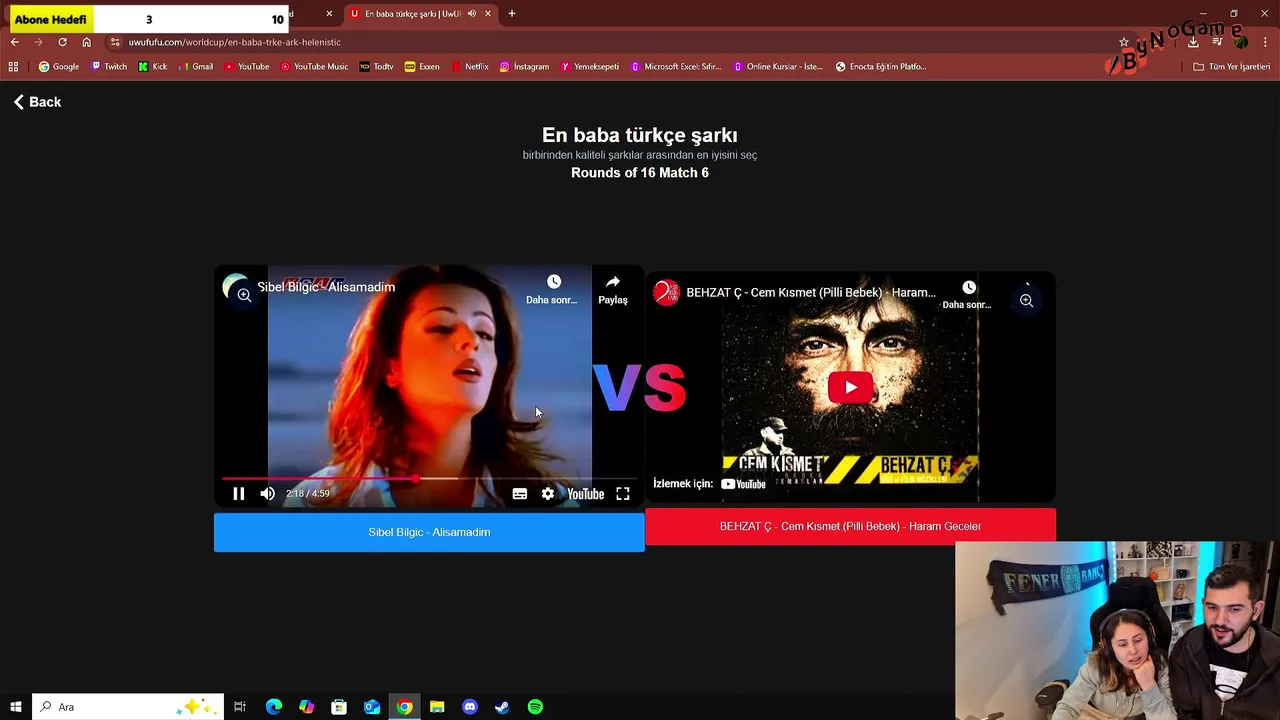Screen dimensions: 1280x720
Task: Open Windows Start menu
Action: click(x=15, y=707)
